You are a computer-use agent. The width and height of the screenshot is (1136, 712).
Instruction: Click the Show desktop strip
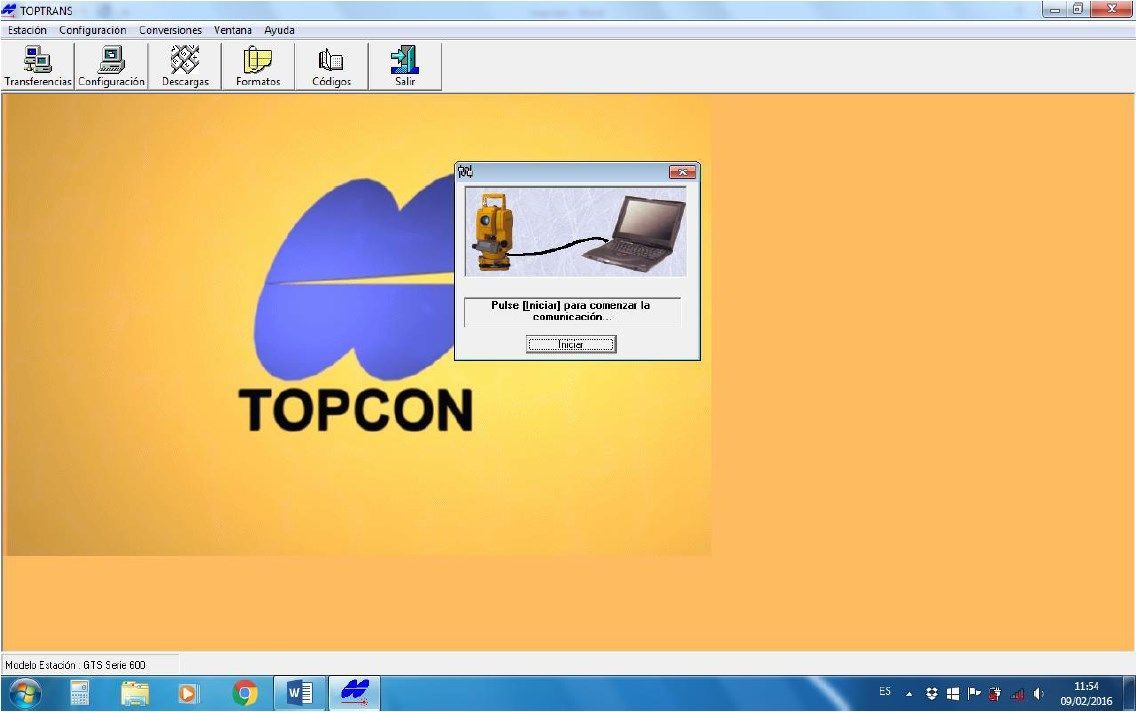1129,693
